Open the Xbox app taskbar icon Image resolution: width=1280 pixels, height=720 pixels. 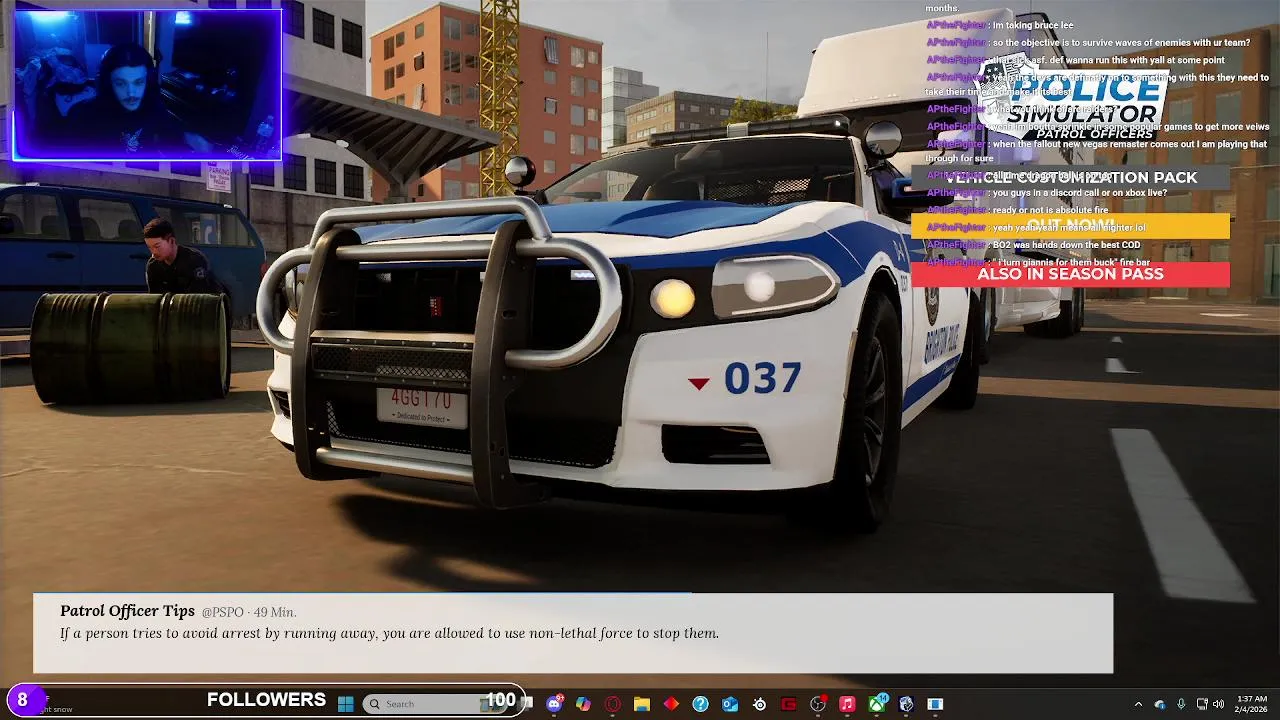pyautogui.click(x=877, y=704)
